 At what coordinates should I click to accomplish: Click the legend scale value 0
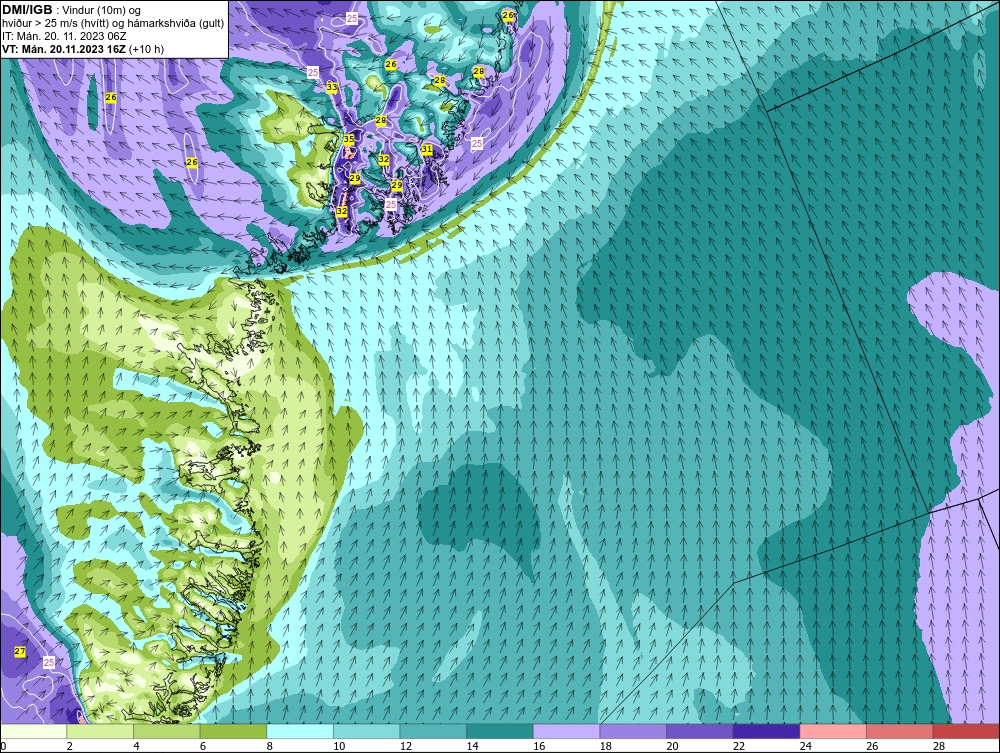pyautogui.click(x=3, y=746)
